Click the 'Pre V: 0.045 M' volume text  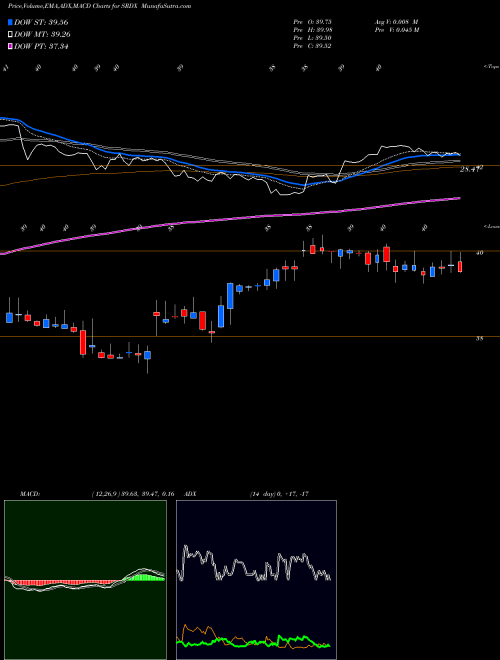(x=398, y=30)
